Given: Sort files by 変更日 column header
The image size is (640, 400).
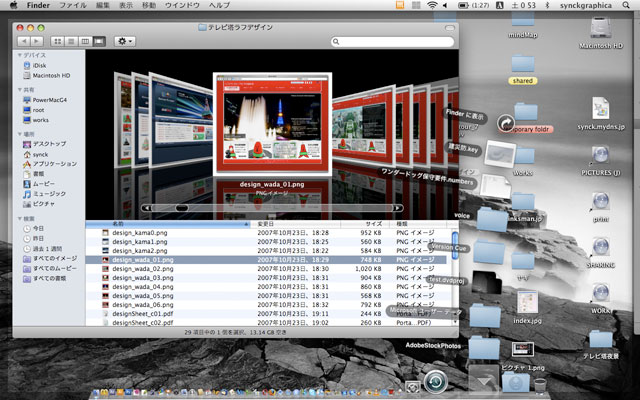Looking at the screenshot, I should click(296, 224).
